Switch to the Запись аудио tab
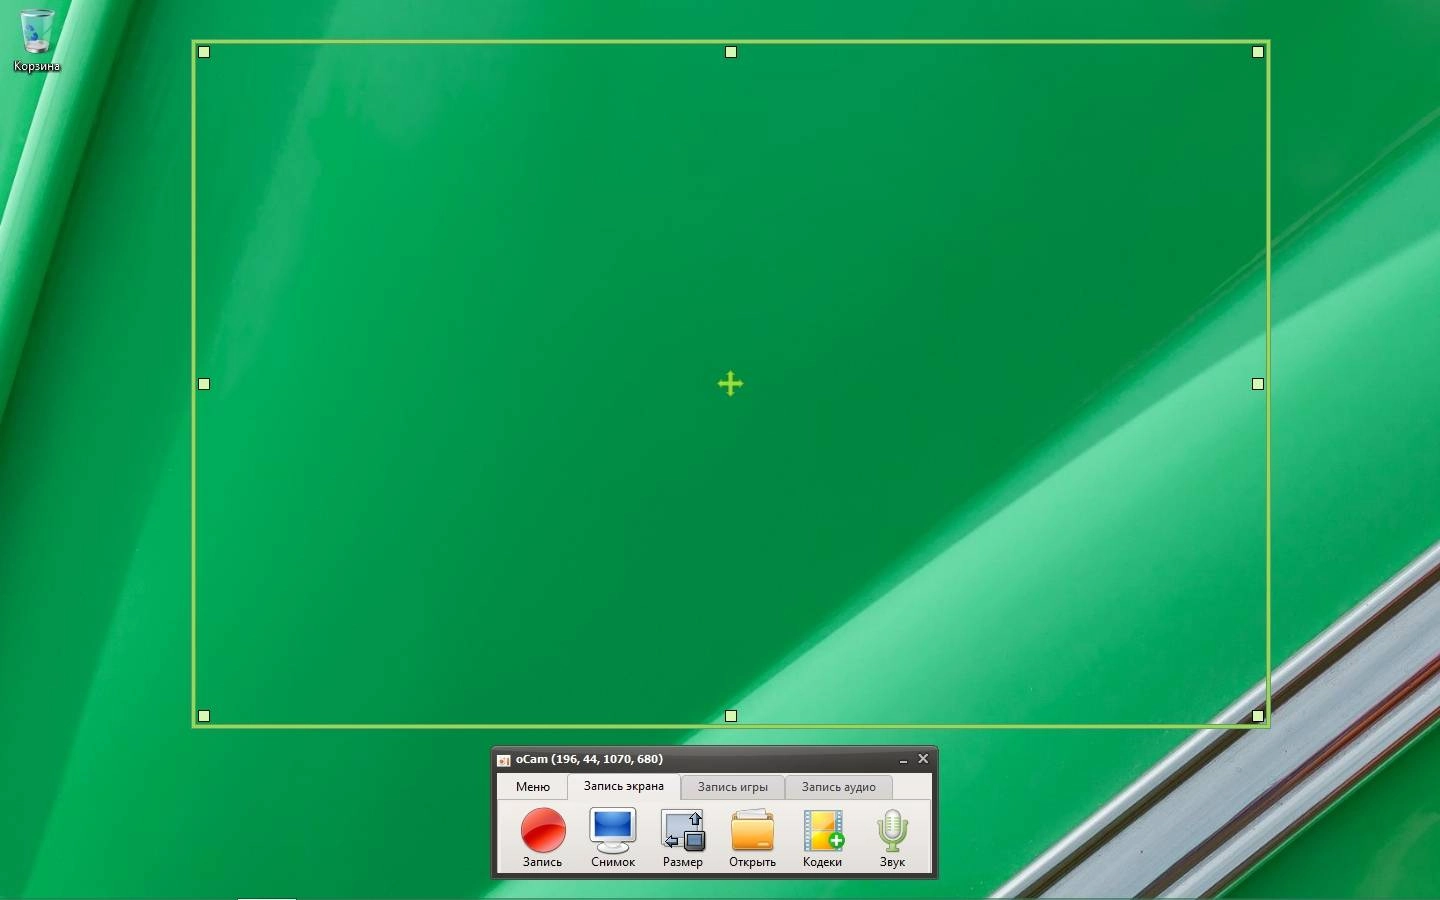 click(x=838, y=787)
